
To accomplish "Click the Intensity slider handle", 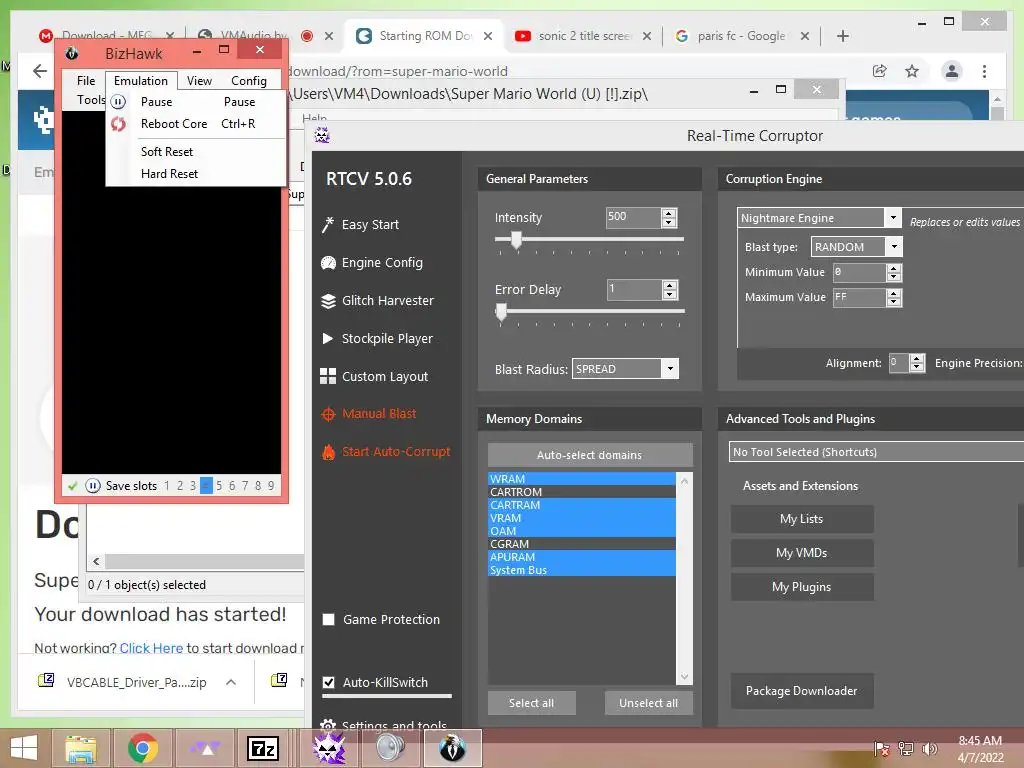I will [516, 240].
